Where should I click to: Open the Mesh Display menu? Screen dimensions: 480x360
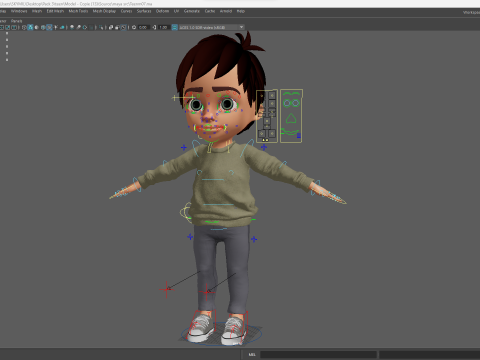[104, 11]
